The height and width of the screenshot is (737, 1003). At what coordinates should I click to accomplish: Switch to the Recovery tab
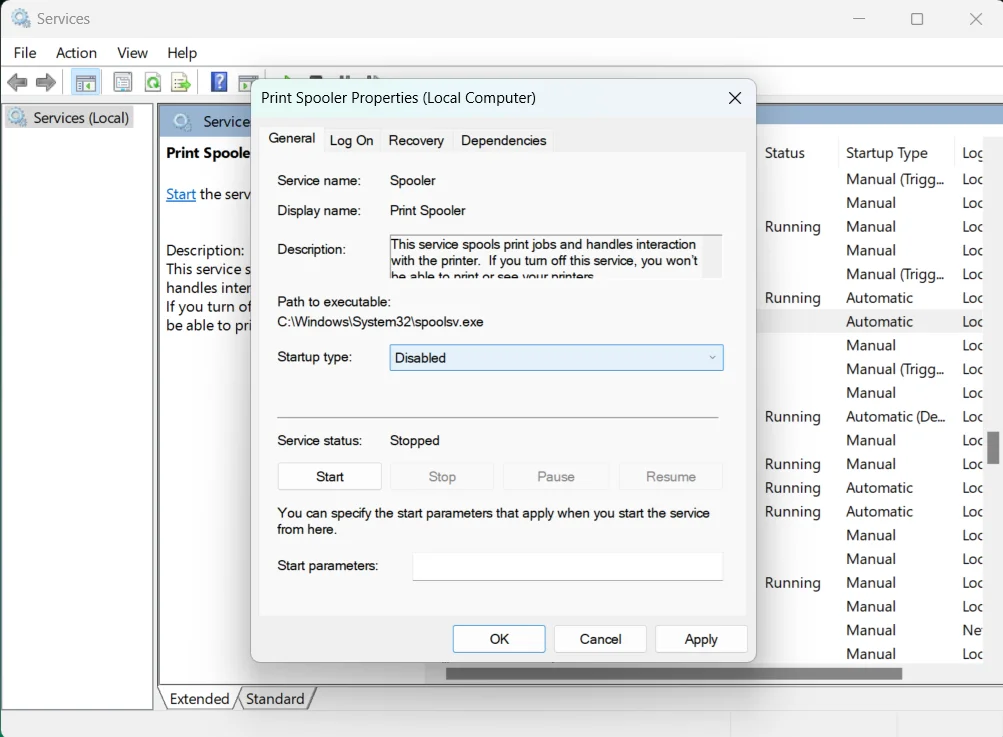416,141
